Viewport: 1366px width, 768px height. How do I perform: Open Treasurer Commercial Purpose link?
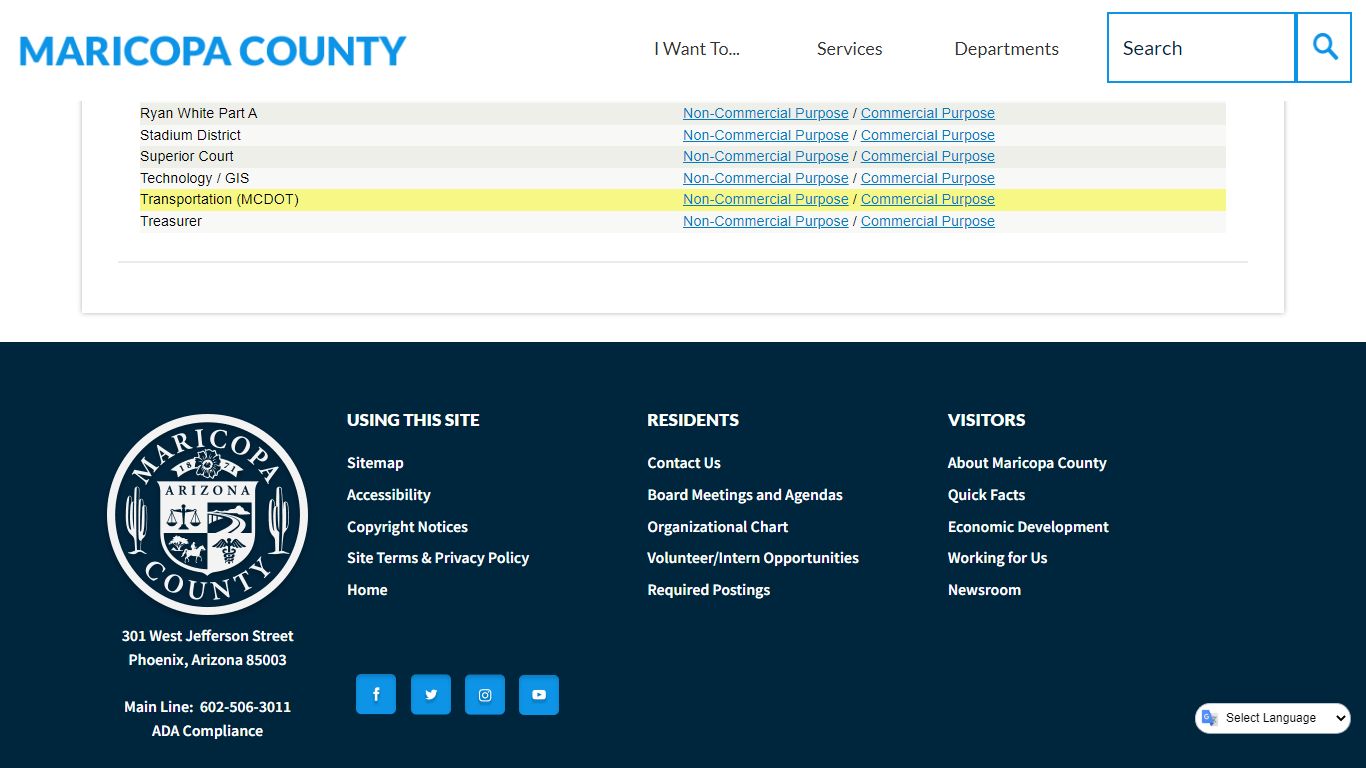coord(928,221)
